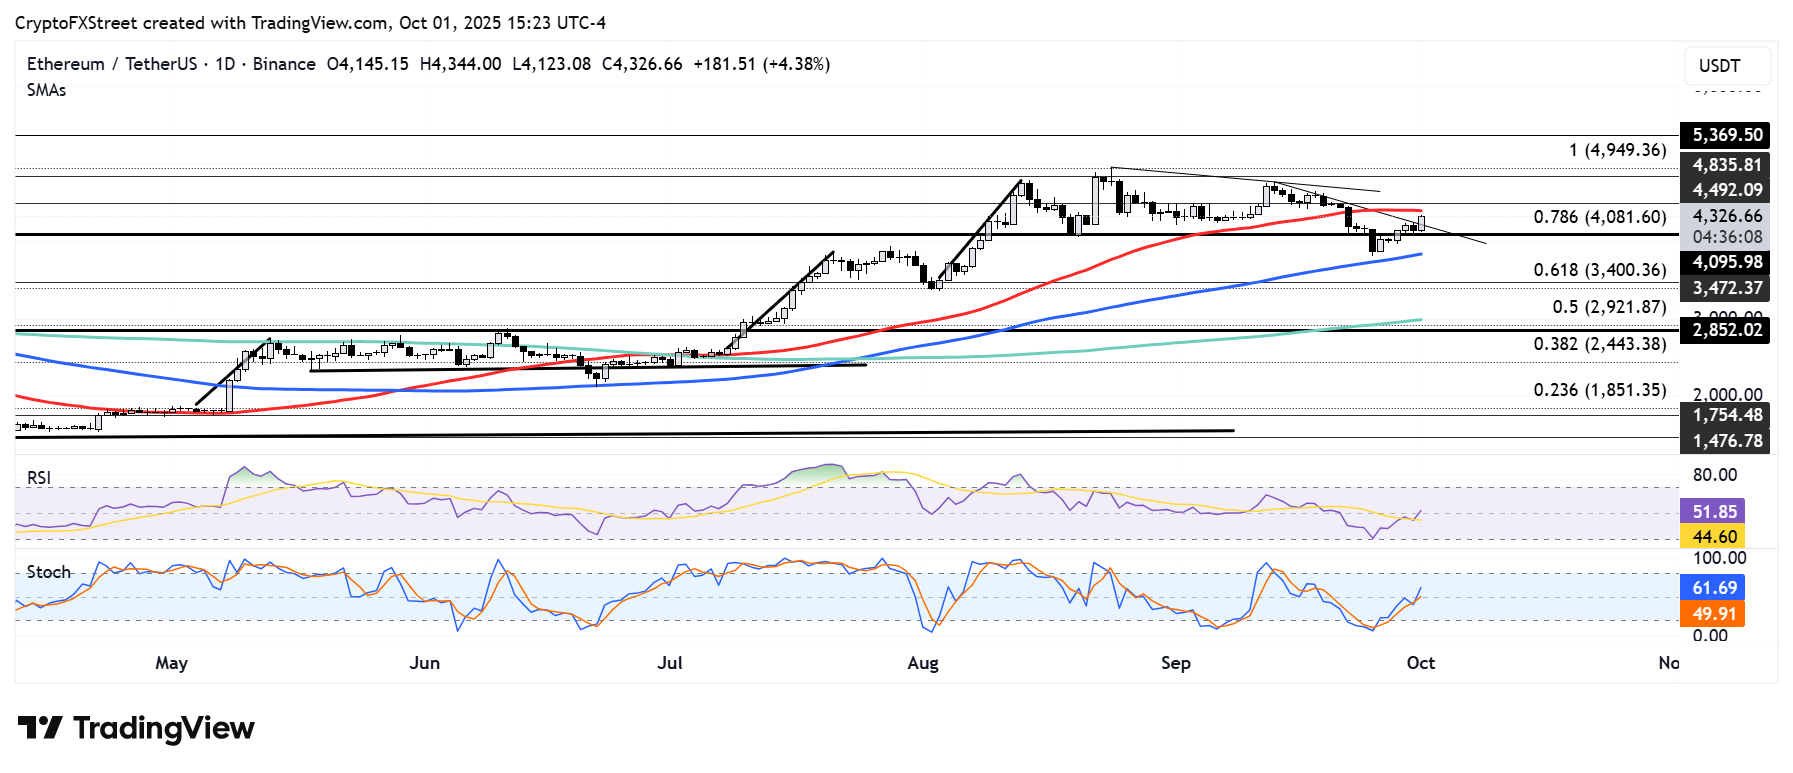The height and width of the screenshot is (773, 1793).
Task: Click the 1,476.78 price level label
Action: click(1726, 441)
